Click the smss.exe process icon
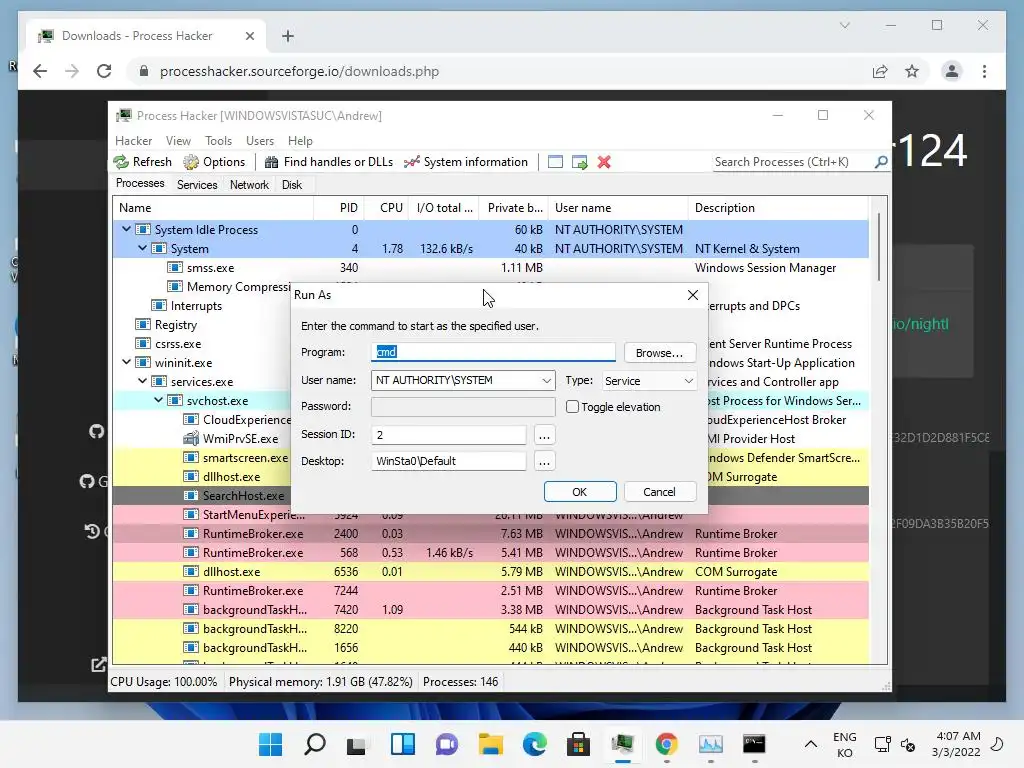 tap(174, 268)
